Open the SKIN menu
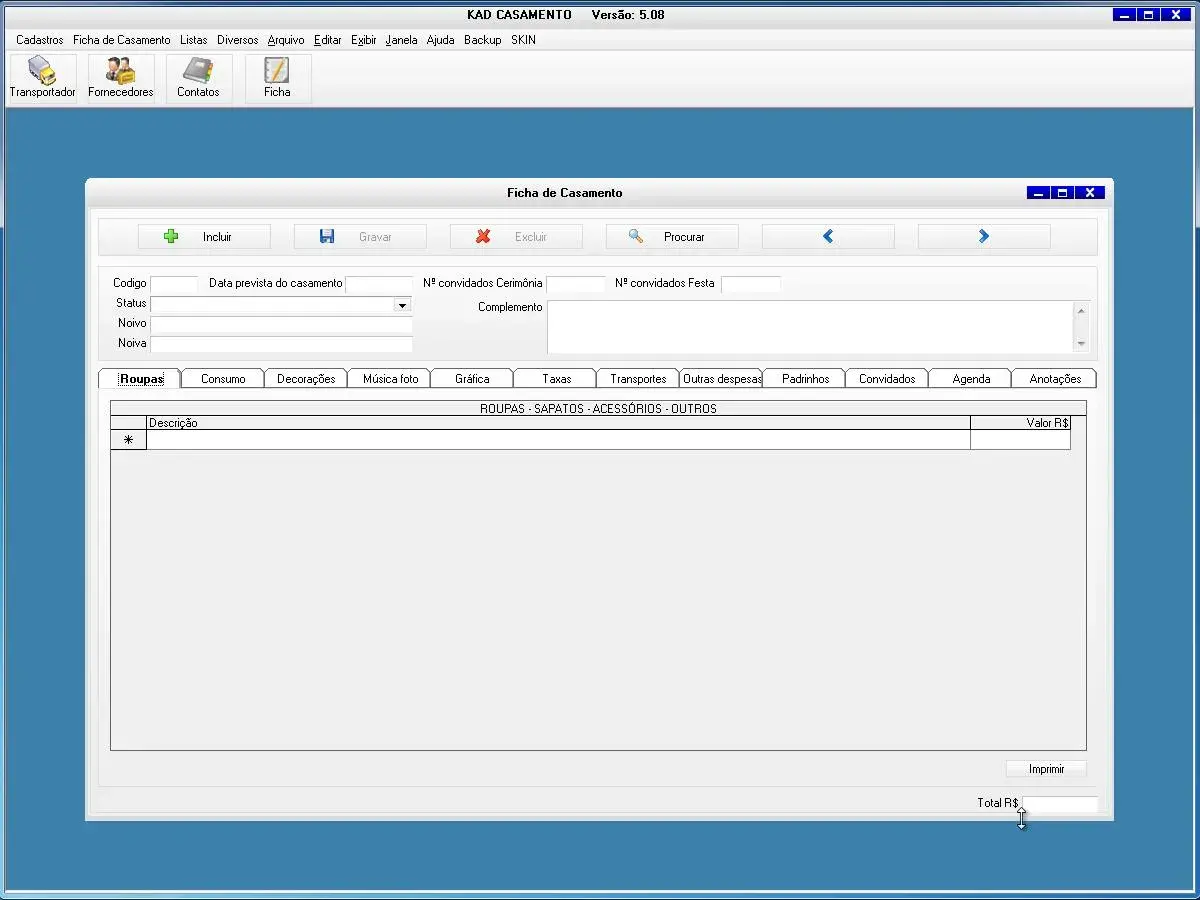 click(523, 40)
